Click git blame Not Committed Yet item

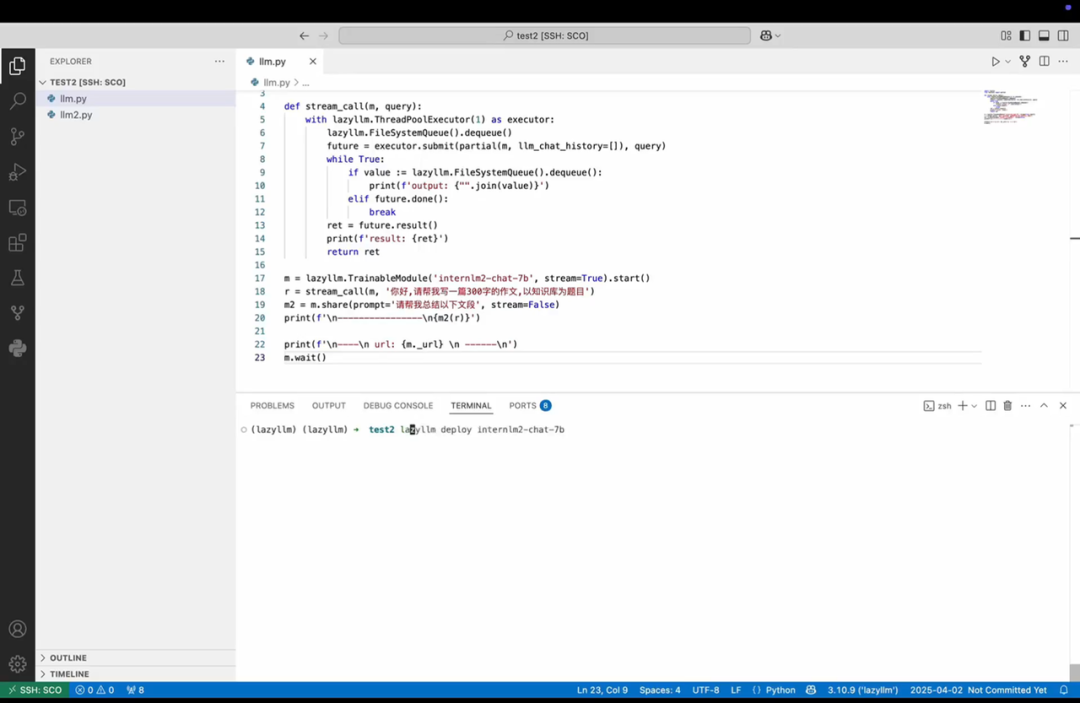click(x=978, y=690)
